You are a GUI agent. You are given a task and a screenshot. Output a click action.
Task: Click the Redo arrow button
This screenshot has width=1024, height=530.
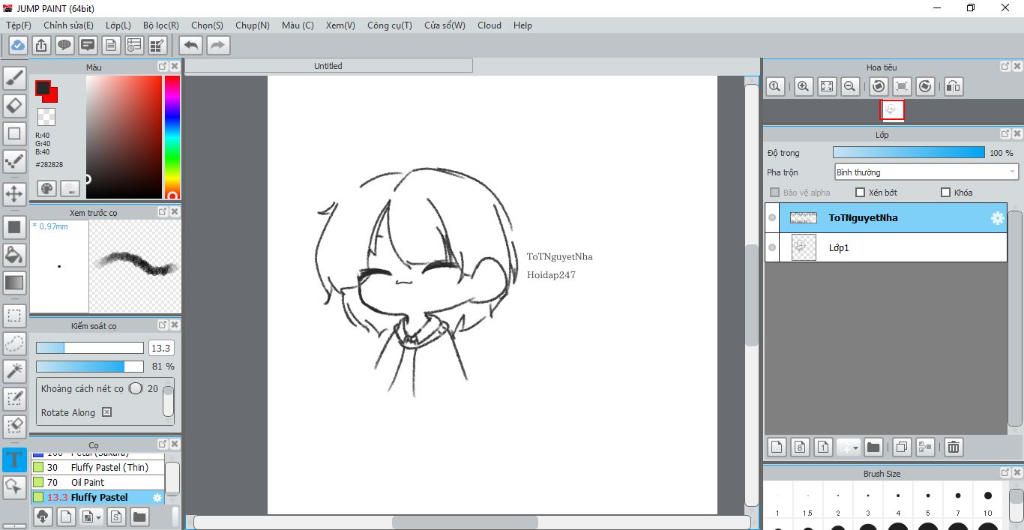218,45
